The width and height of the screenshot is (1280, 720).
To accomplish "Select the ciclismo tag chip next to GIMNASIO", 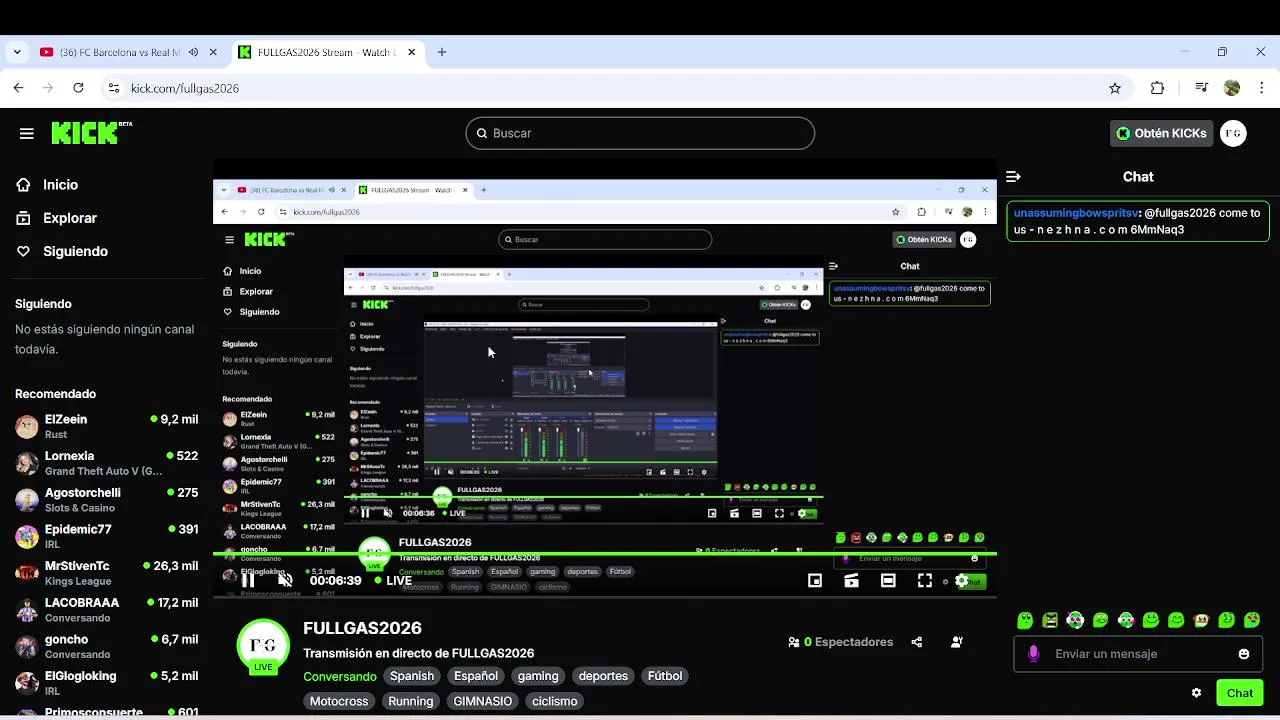I will pyautogui.click(x=555, y=701).
